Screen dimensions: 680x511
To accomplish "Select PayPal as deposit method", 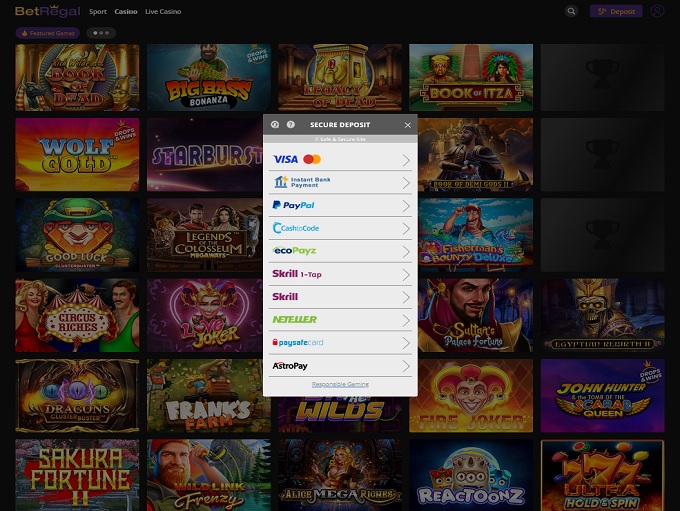I will (340, 206).
